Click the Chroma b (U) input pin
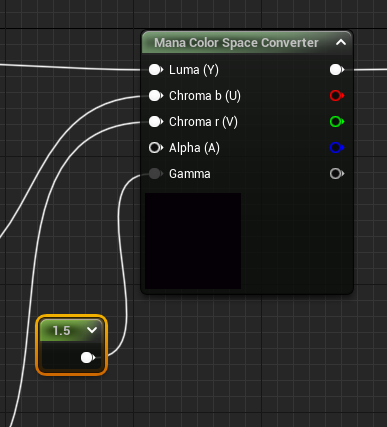Viewport: 387px width, 427px height. (156, 96)
